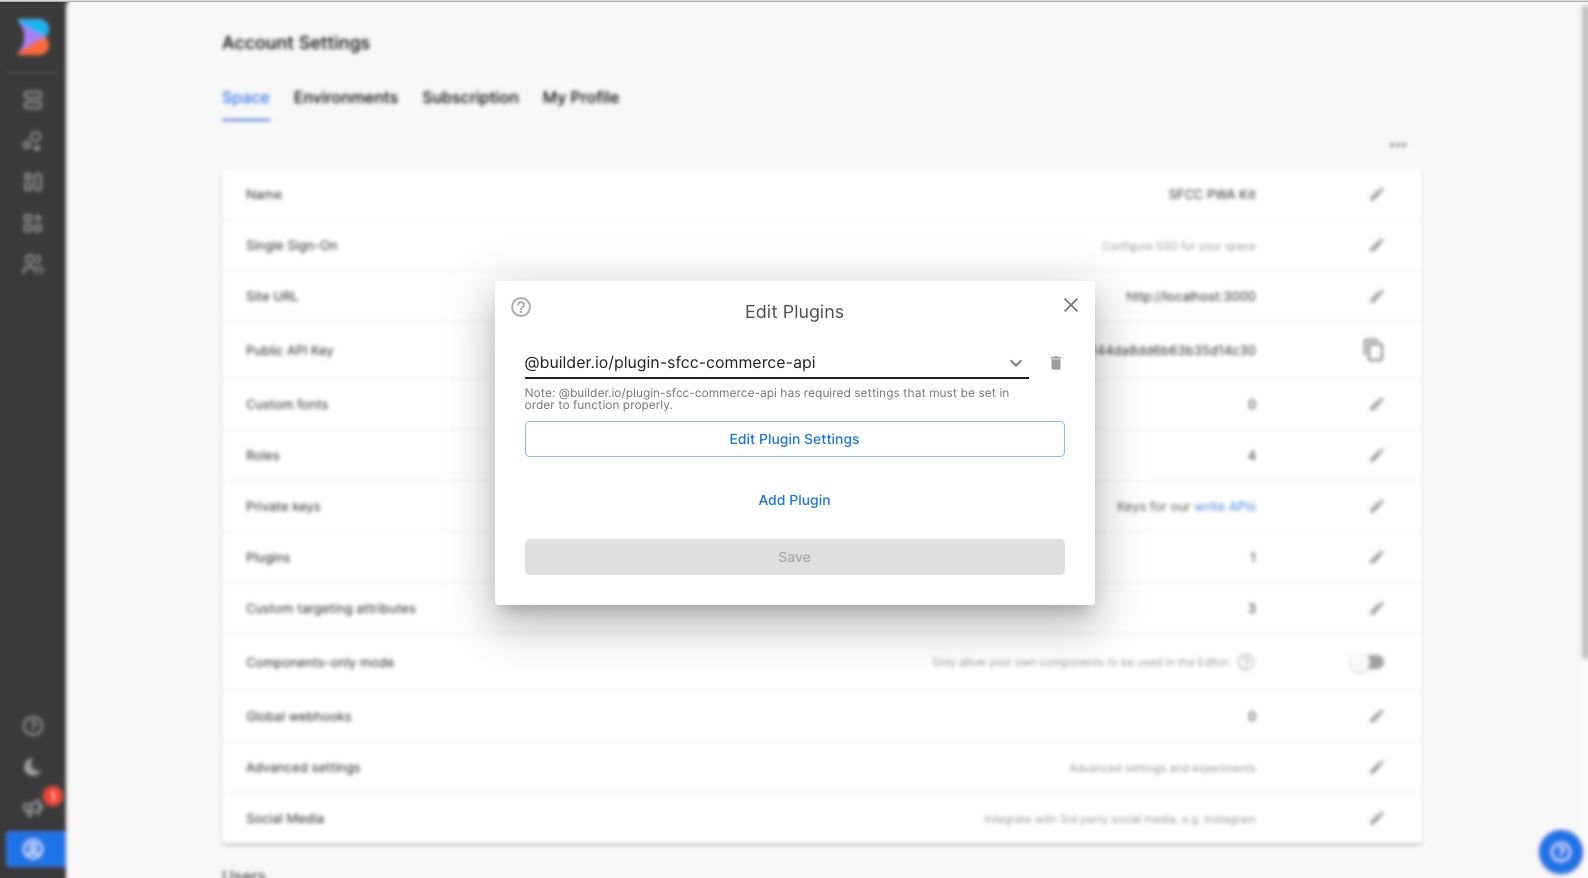Edit Custom fonts row pencil
The image size is (1588, 878).
coord(1377,404)
